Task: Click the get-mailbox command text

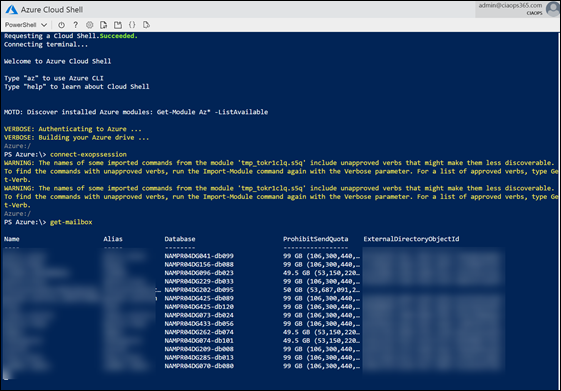Action: pos(71,222)
